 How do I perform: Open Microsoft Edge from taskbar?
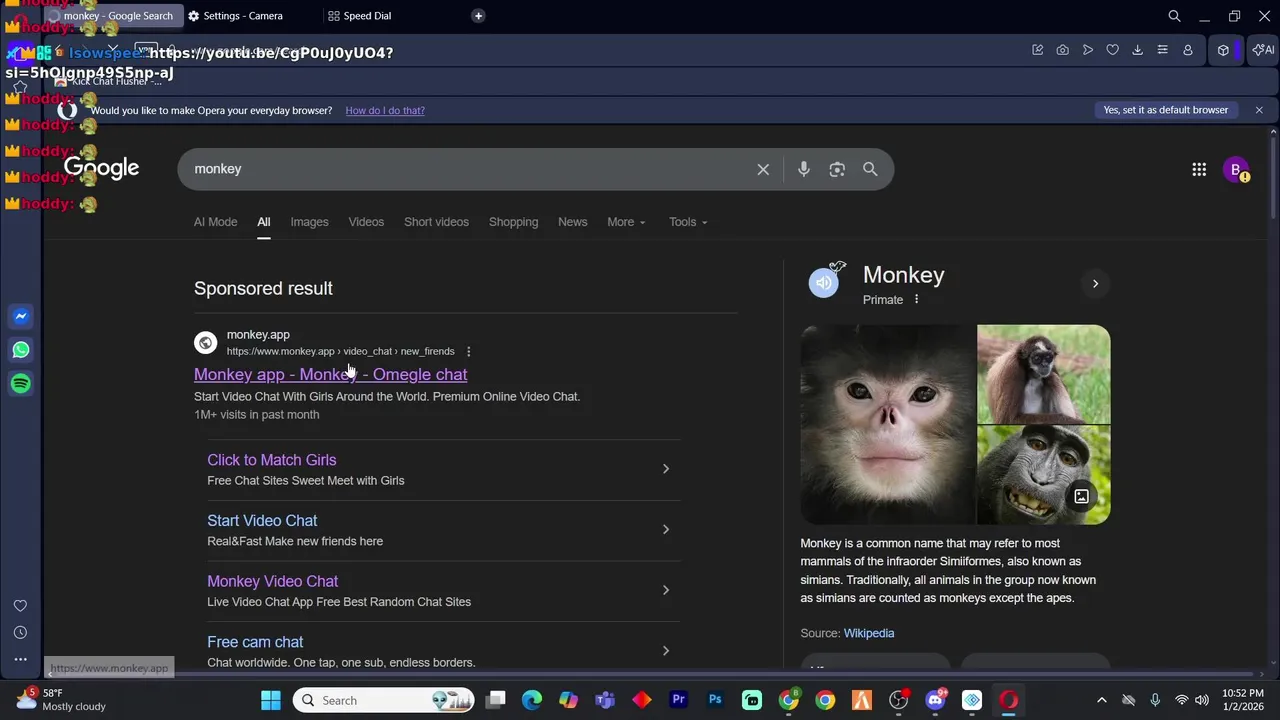point(532,700)
